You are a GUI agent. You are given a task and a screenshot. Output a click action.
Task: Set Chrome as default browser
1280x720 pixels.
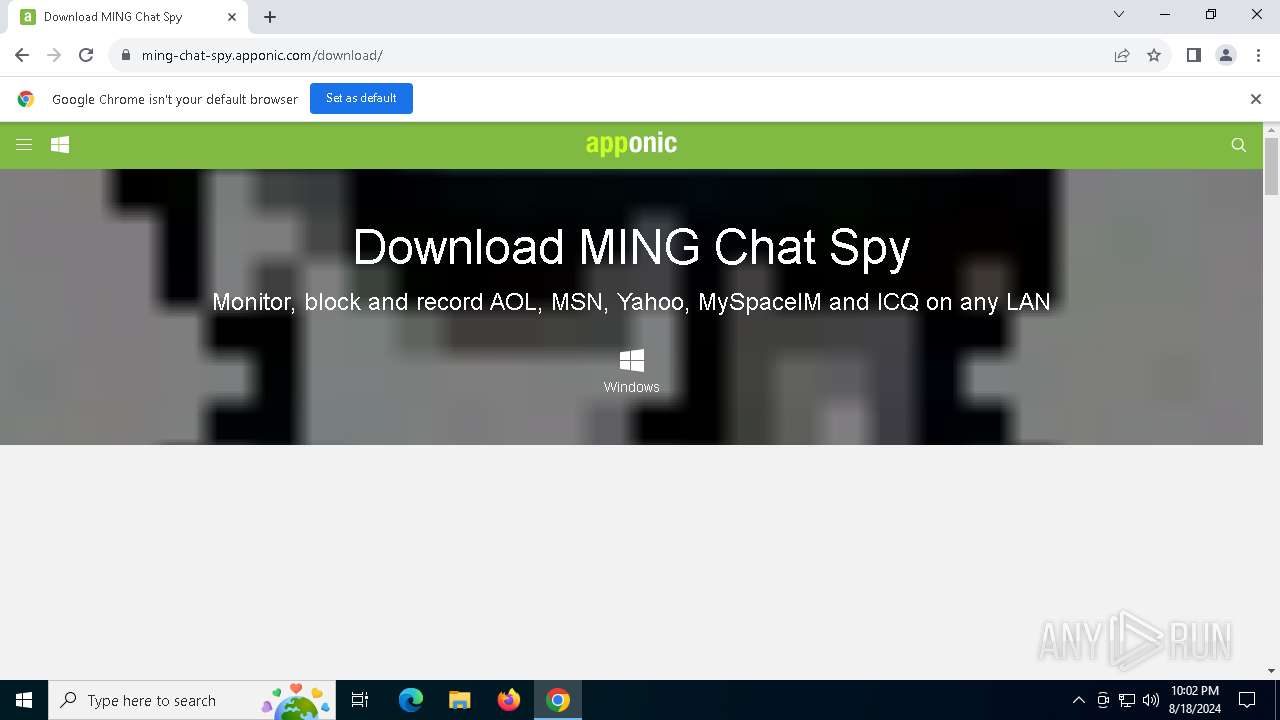coord(361,98)
